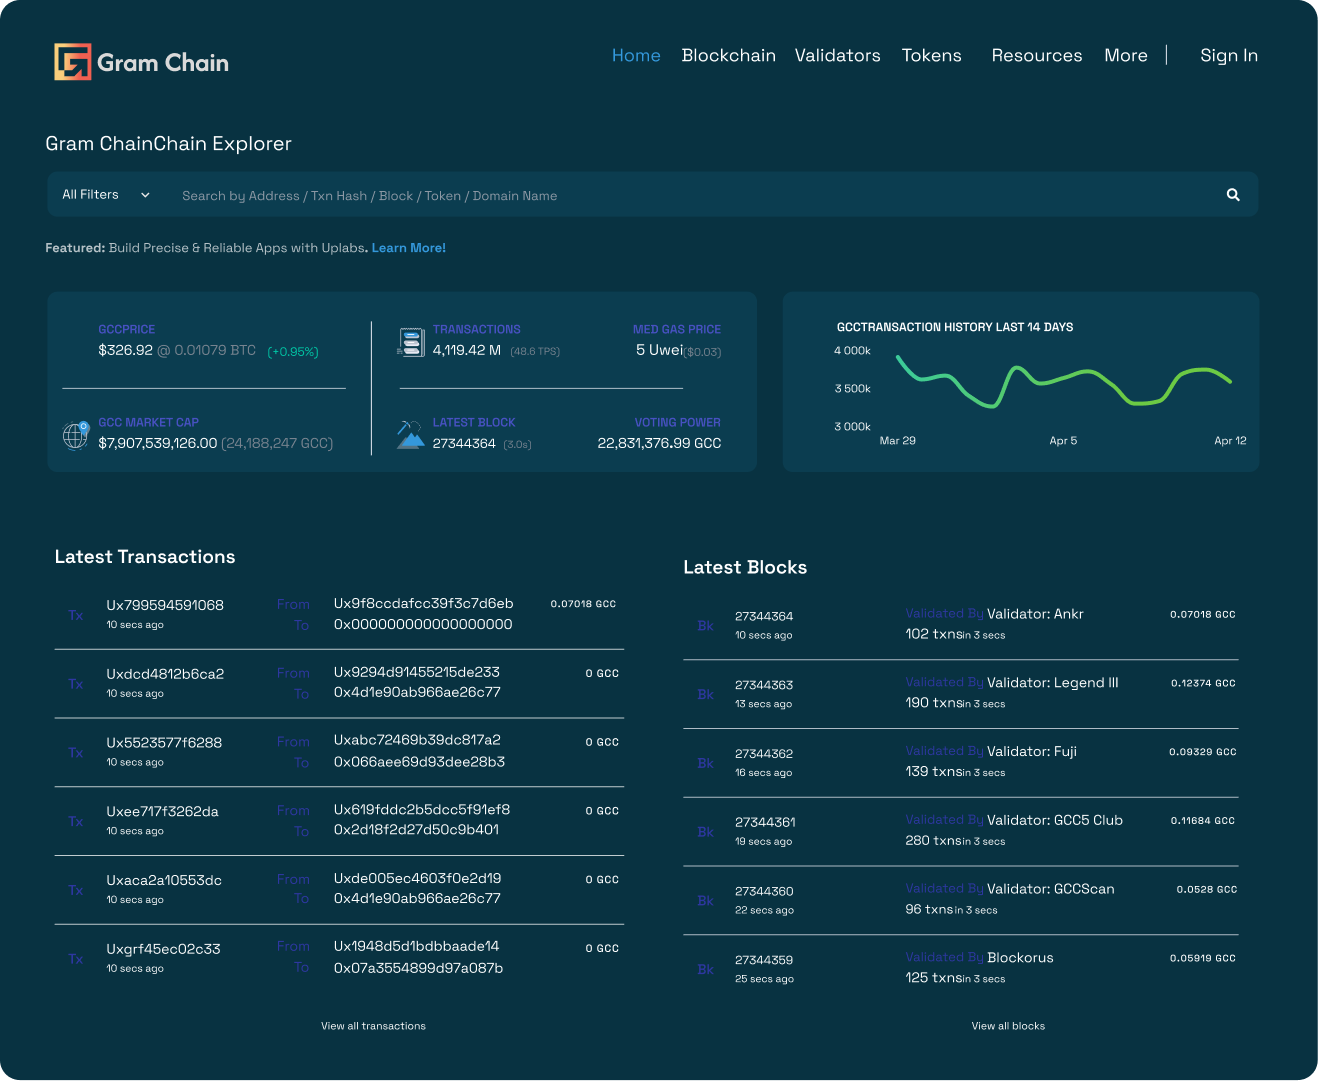Screen dimensions: 1318x1081
Task: Open the Learn More! featured link
Action: coord(408,248)
